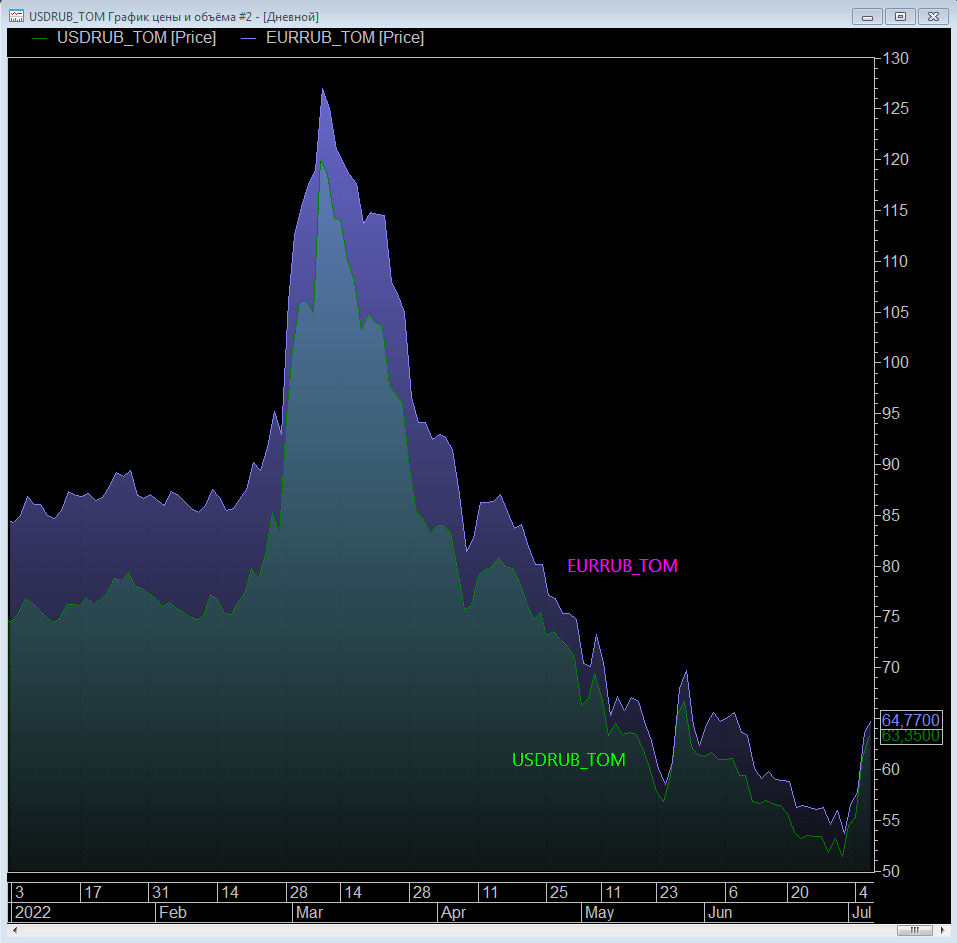The height and width of the screenshot is (943, 957).
Task: Minimize the USDRUB_TOM chart window
Action: [867, 17]
